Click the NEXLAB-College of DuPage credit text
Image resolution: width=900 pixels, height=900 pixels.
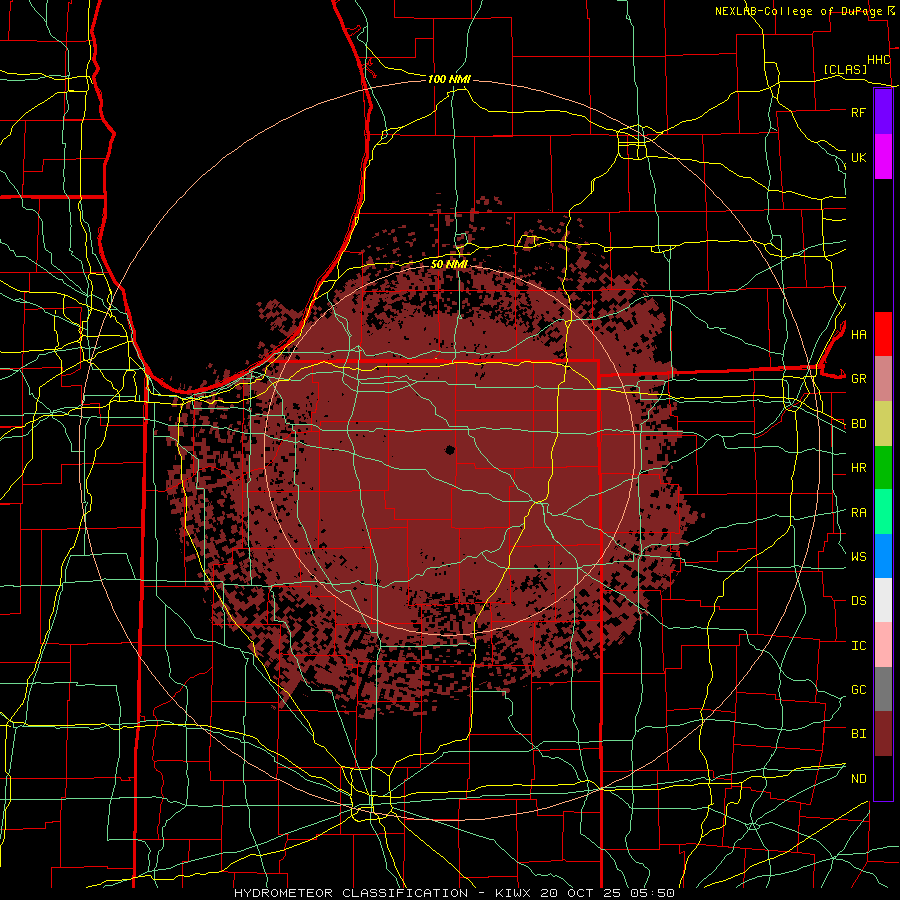point(801,11)
